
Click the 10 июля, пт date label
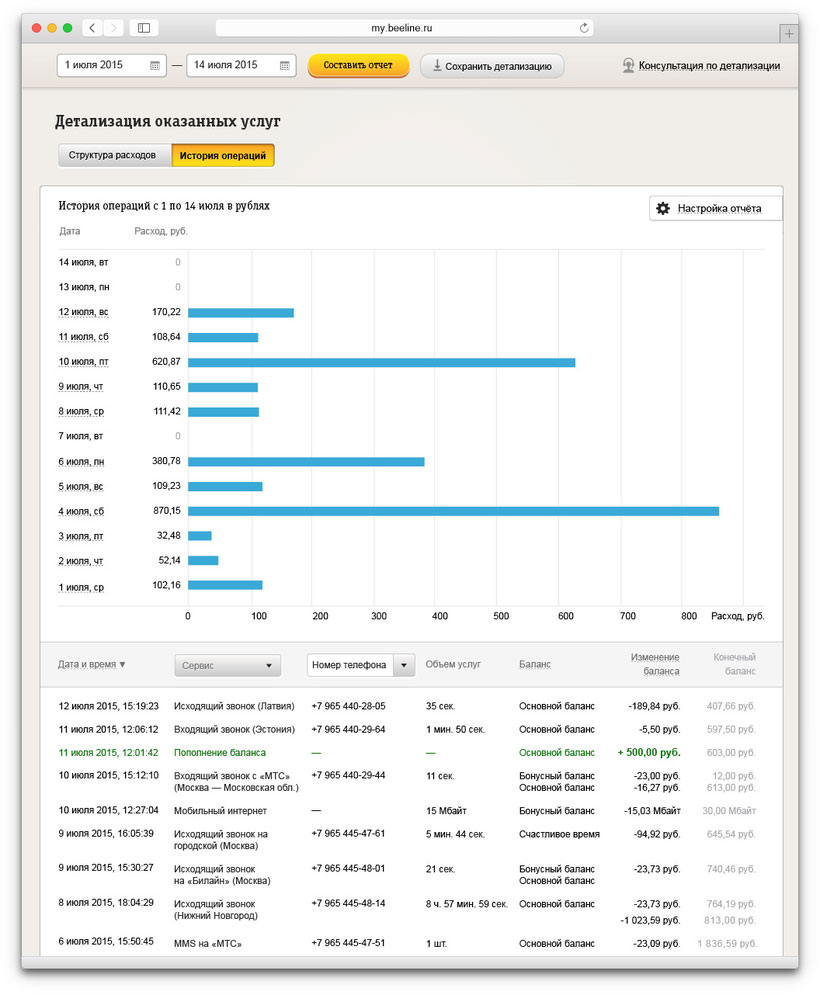click(x=83, y=362)
